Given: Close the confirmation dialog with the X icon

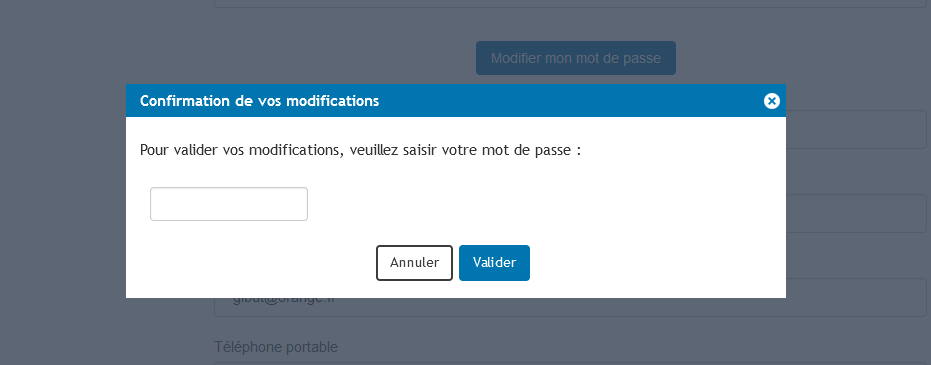Looking at the screenshot, I should 771,101.
